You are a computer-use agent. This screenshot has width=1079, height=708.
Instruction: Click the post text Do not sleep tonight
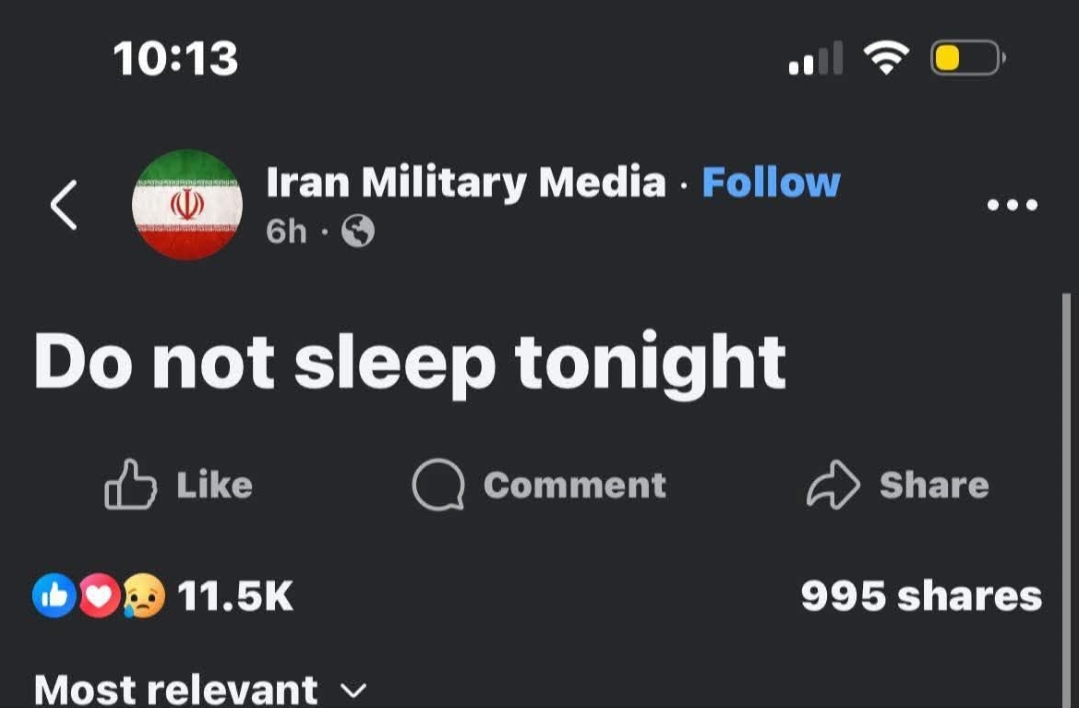coord(410,362)
